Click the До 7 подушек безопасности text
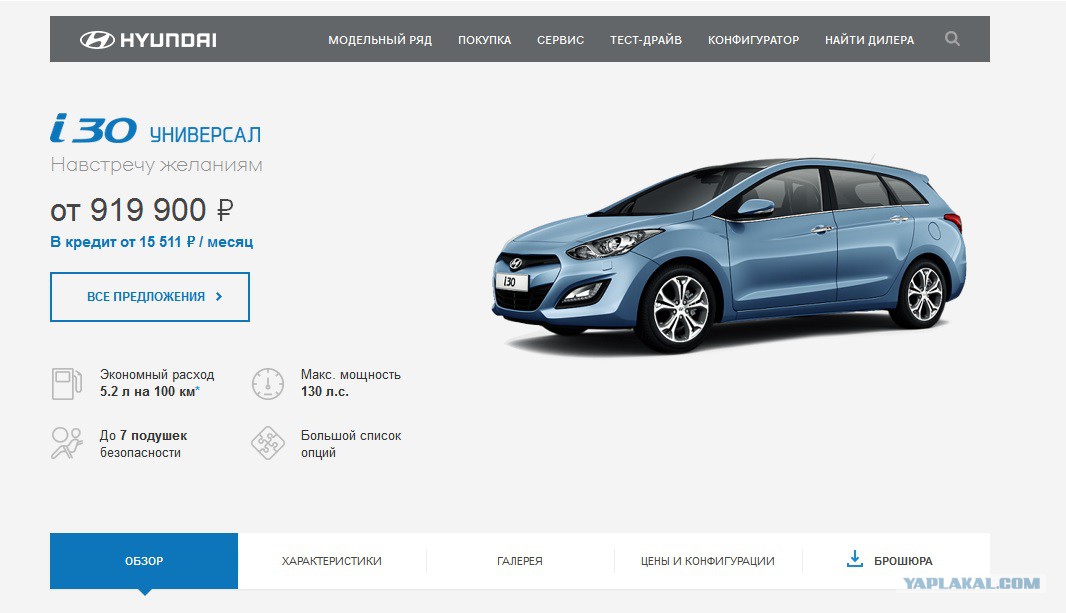The height and width of the screenshot is (613, 1066). pos(143,444)
